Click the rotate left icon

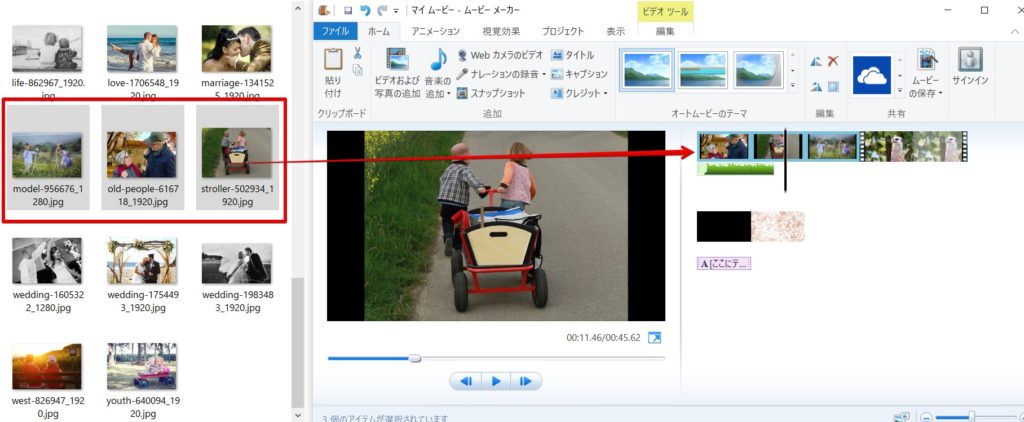click(816, 61)
